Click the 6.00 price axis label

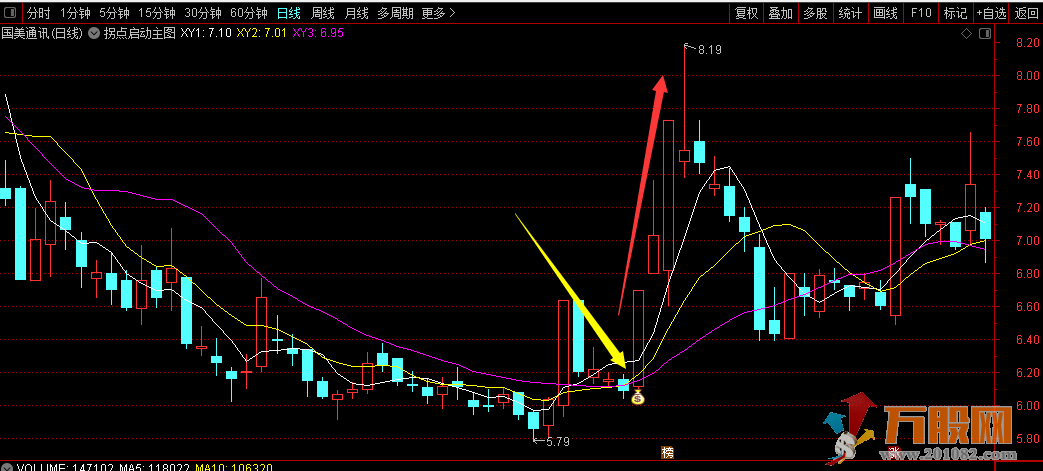tap(1028, 406)
